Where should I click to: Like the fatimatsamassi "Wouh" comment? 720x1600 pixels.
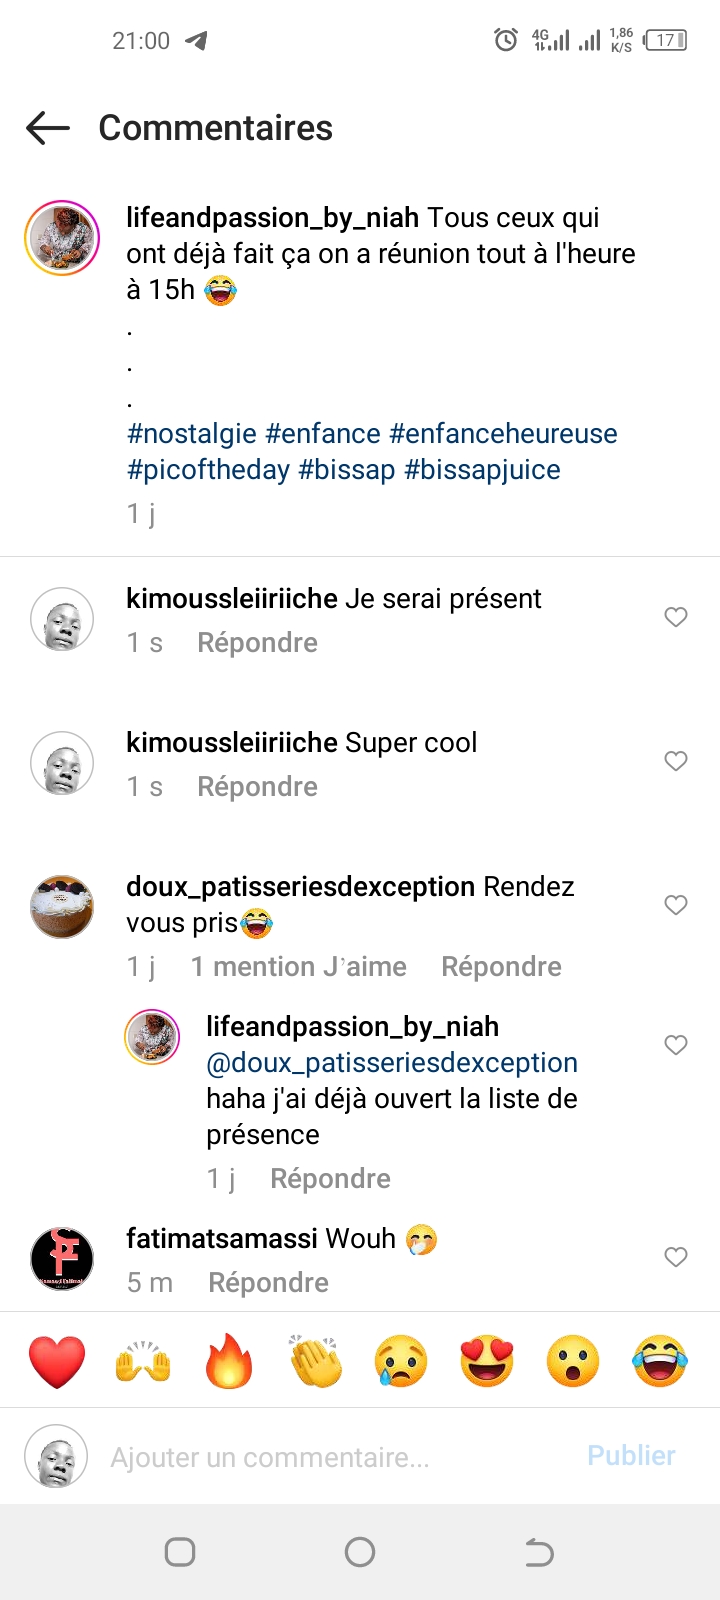coord(676,1257)
